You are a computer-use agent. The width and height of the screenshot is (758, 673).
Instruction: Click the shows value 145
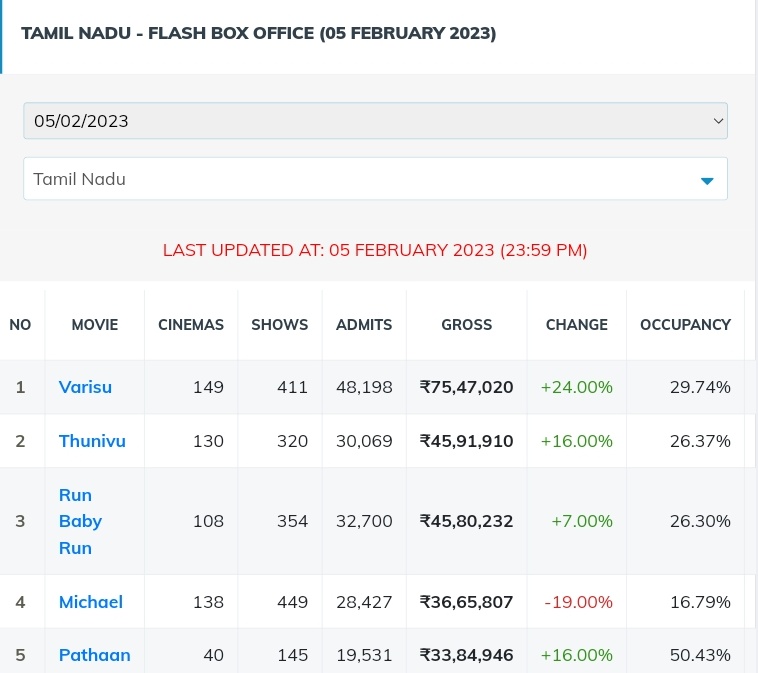click(x=292, y=656)
